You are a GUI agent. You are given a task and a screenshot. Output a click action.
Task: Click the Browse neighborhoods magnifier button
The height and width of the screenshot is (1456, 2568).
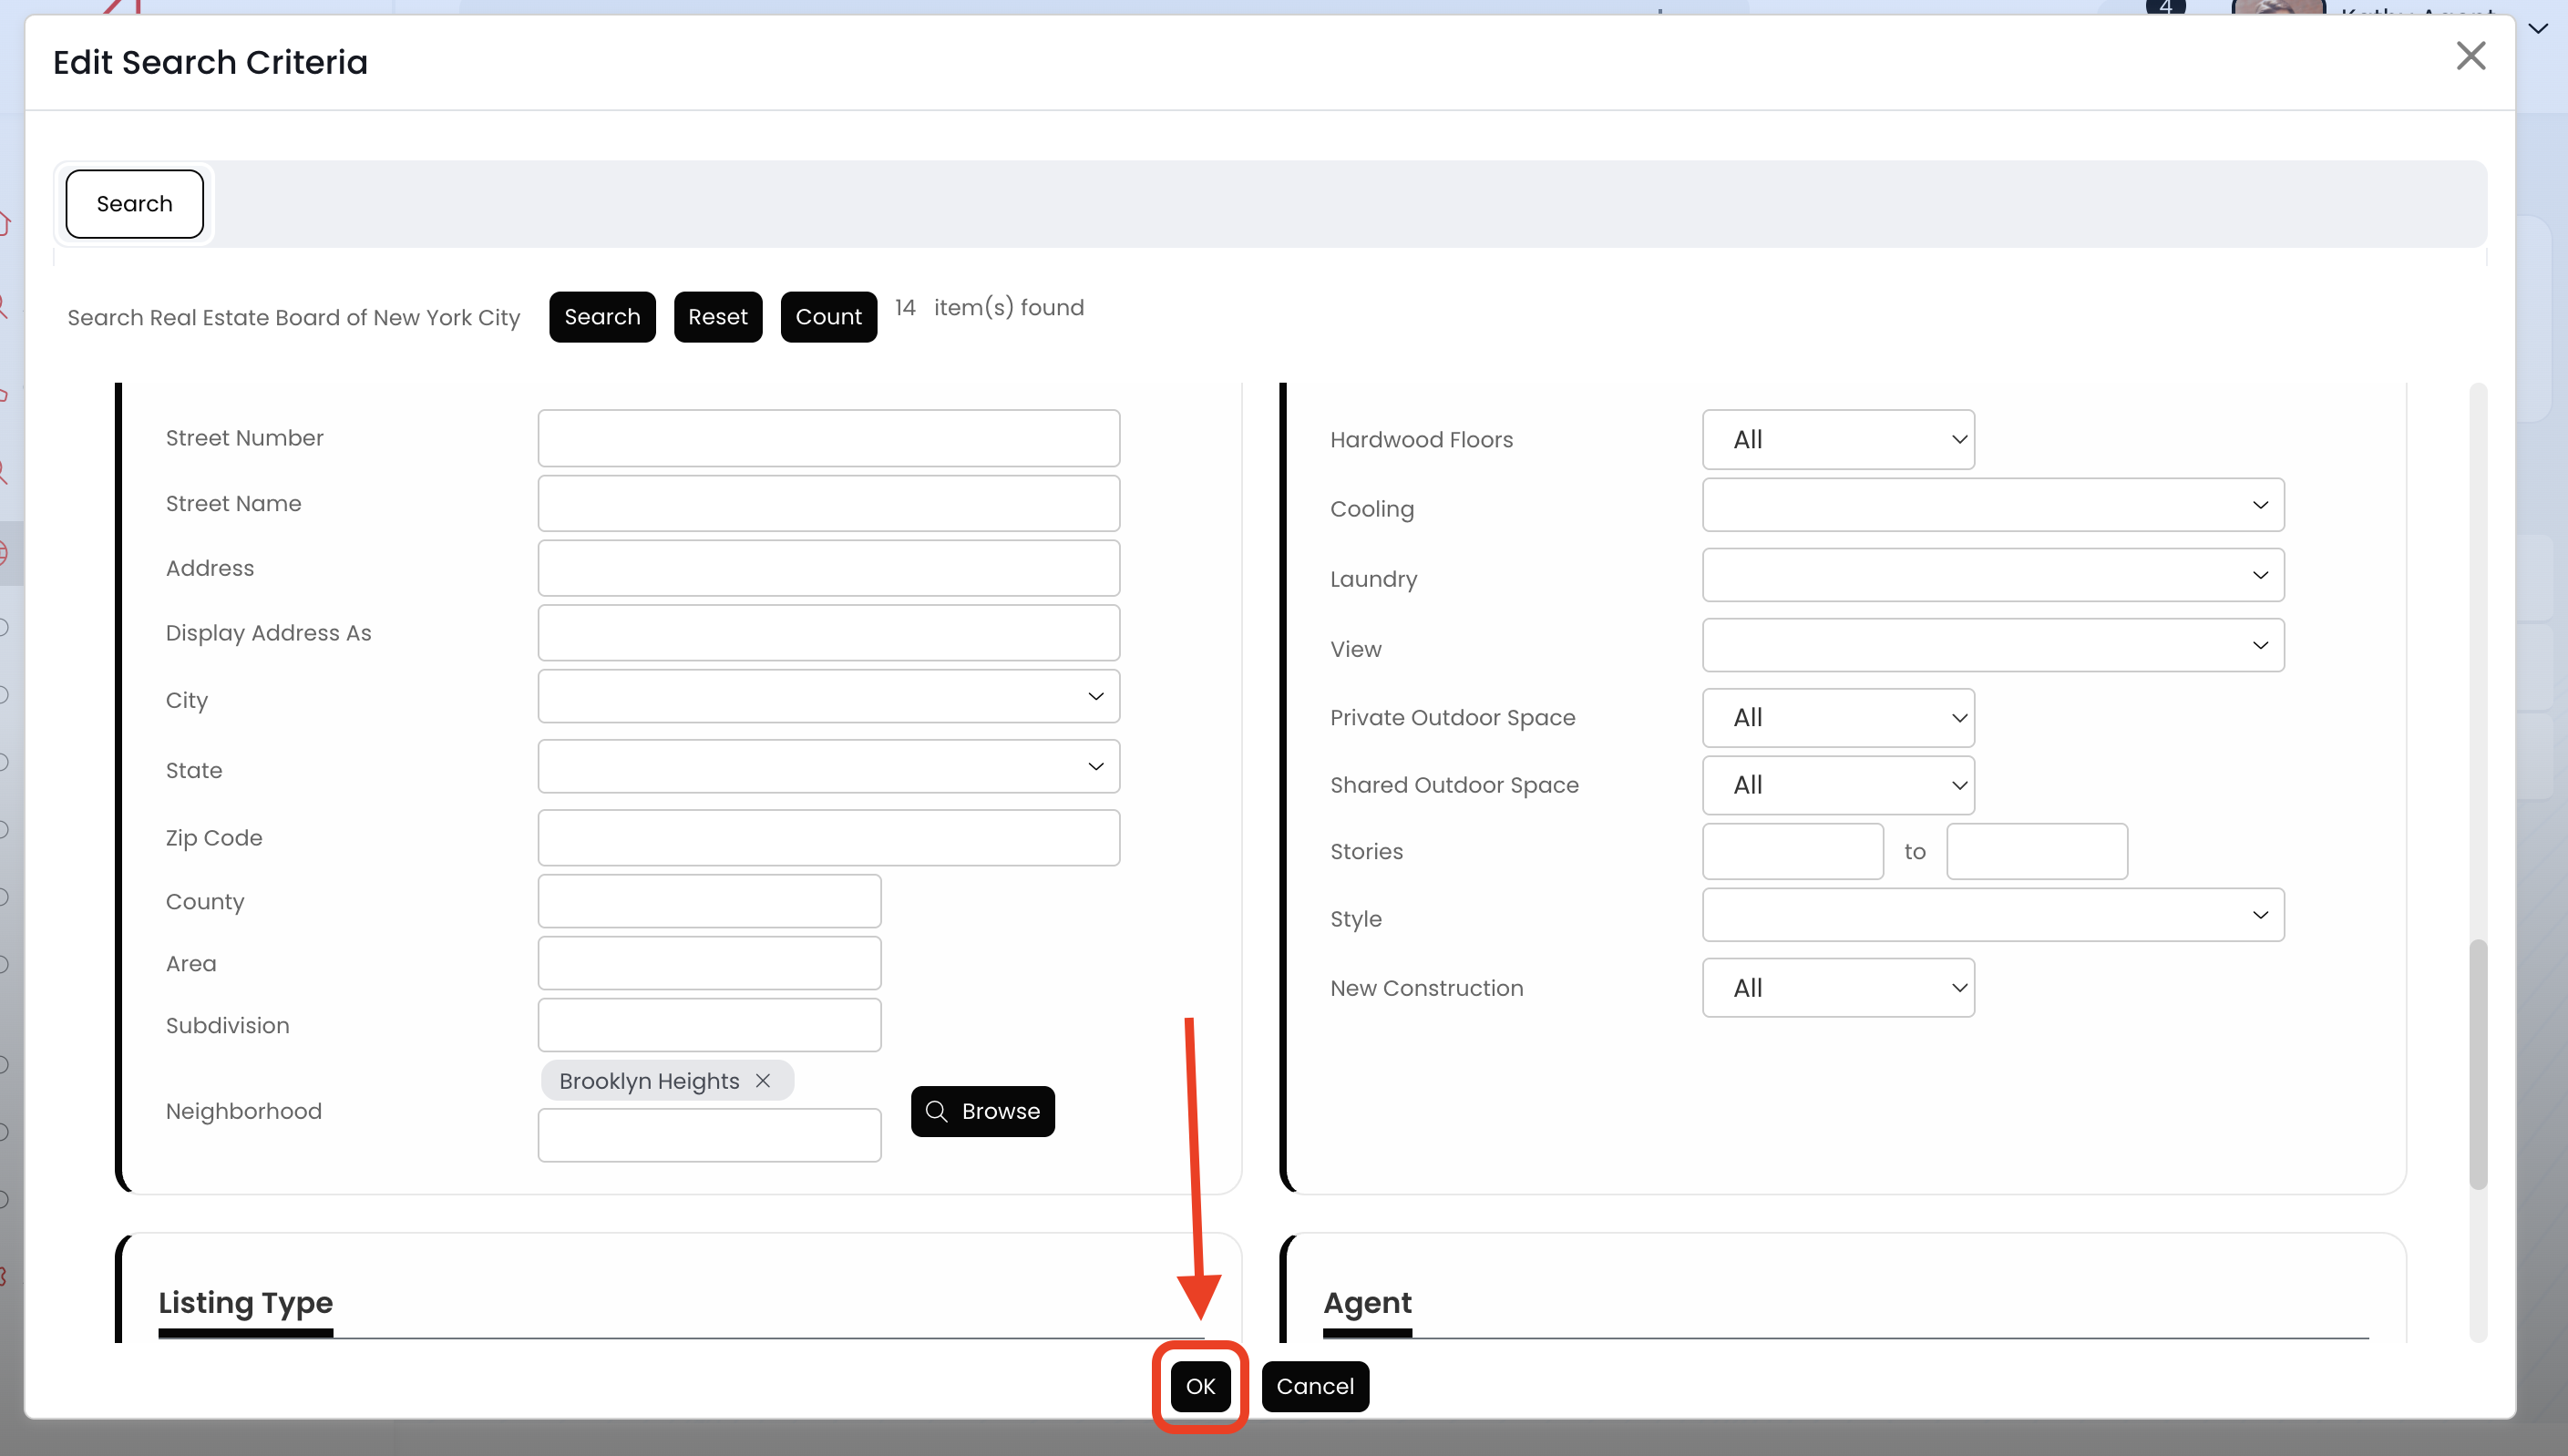pos(982,1111)
